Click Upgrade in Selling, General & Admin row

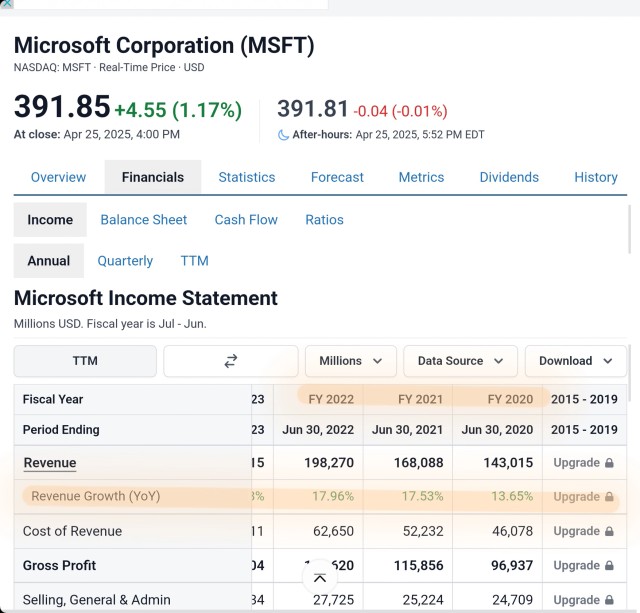point(576,600)
